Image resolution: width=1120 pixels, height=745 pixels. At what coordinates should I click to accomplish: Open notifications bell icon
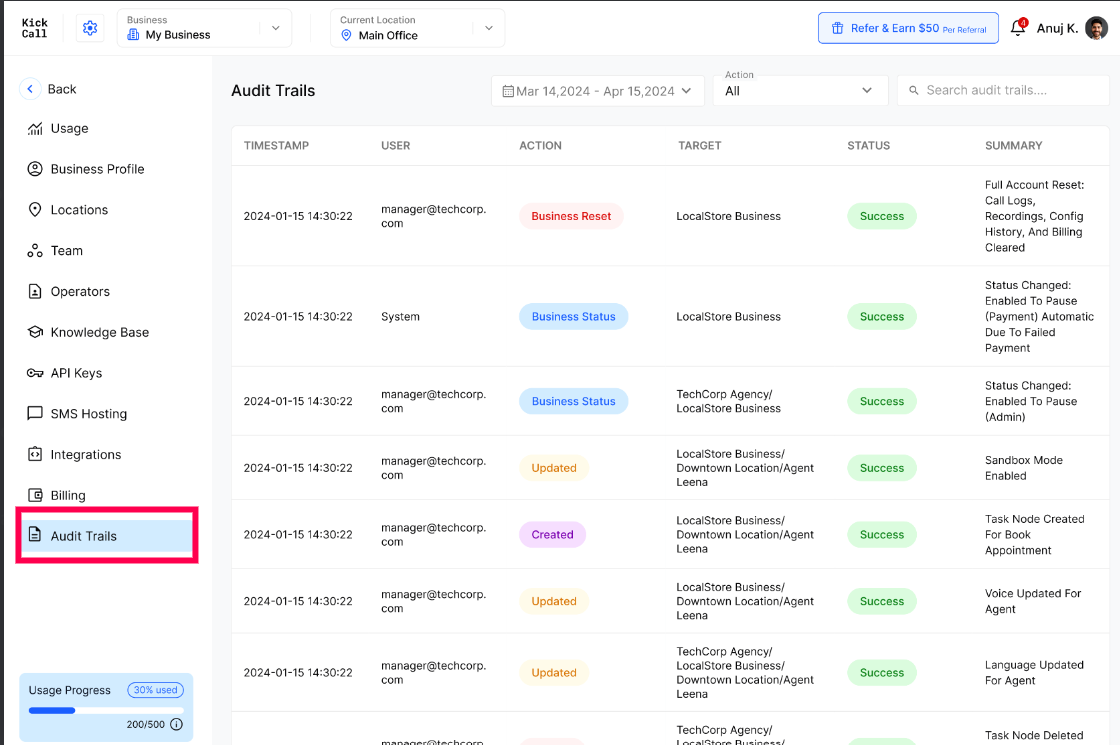pos(1018,28)
